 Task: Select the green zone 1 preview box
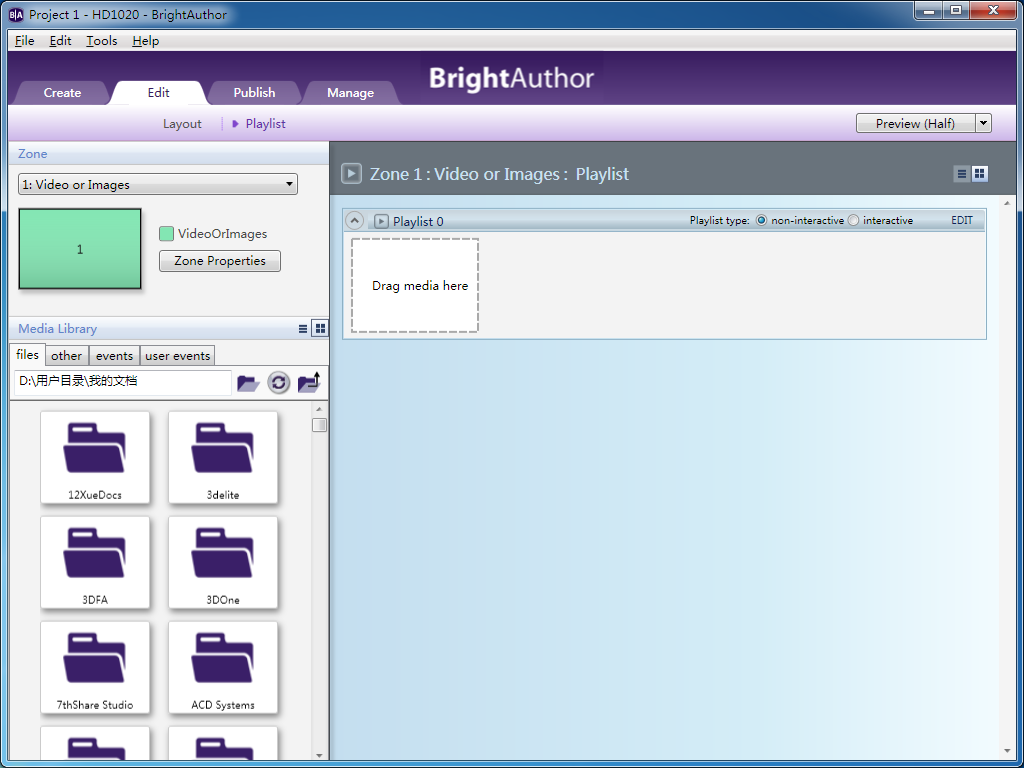click(x=80, y=249)
